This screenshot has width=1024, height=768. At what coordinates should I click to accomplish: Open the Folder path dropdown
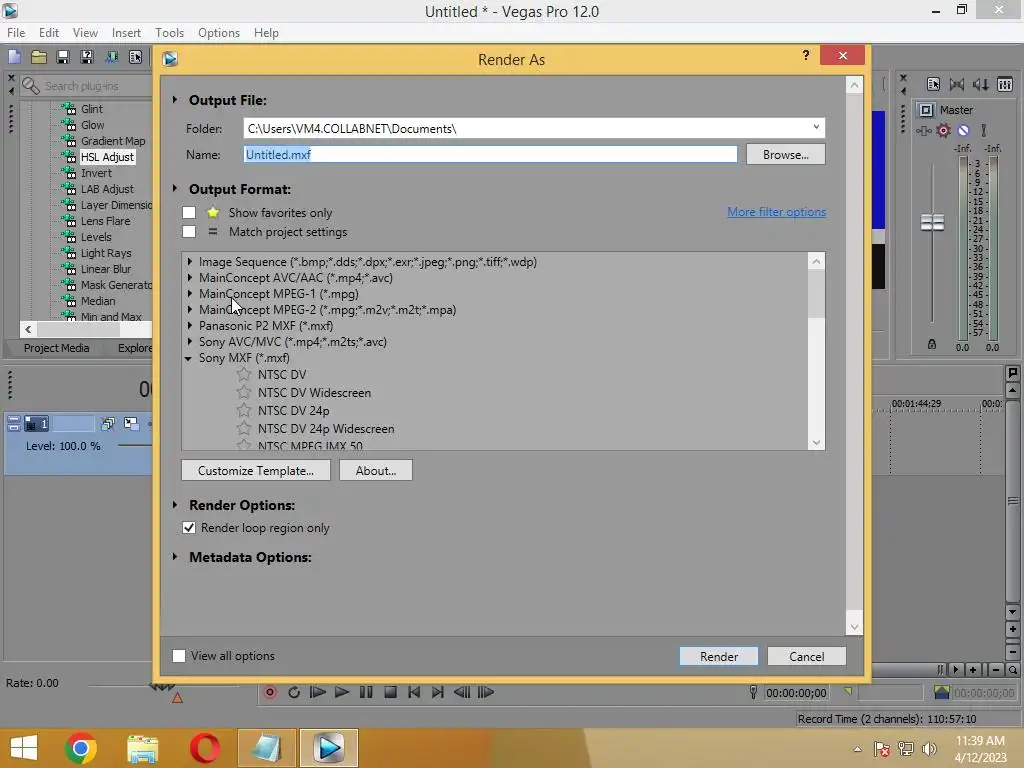click(816, 128)
